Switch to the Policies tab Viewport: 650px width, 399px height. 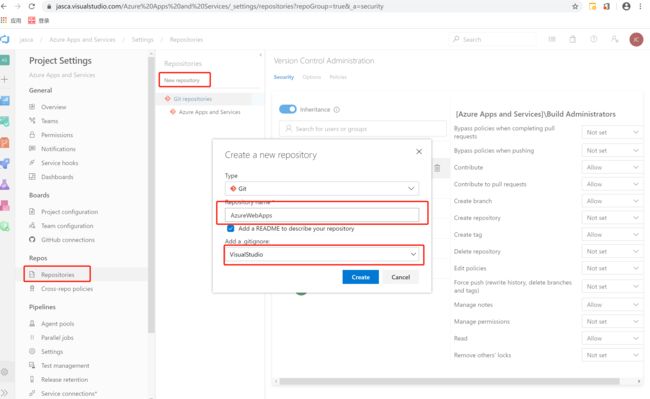(x=338, y=77)
